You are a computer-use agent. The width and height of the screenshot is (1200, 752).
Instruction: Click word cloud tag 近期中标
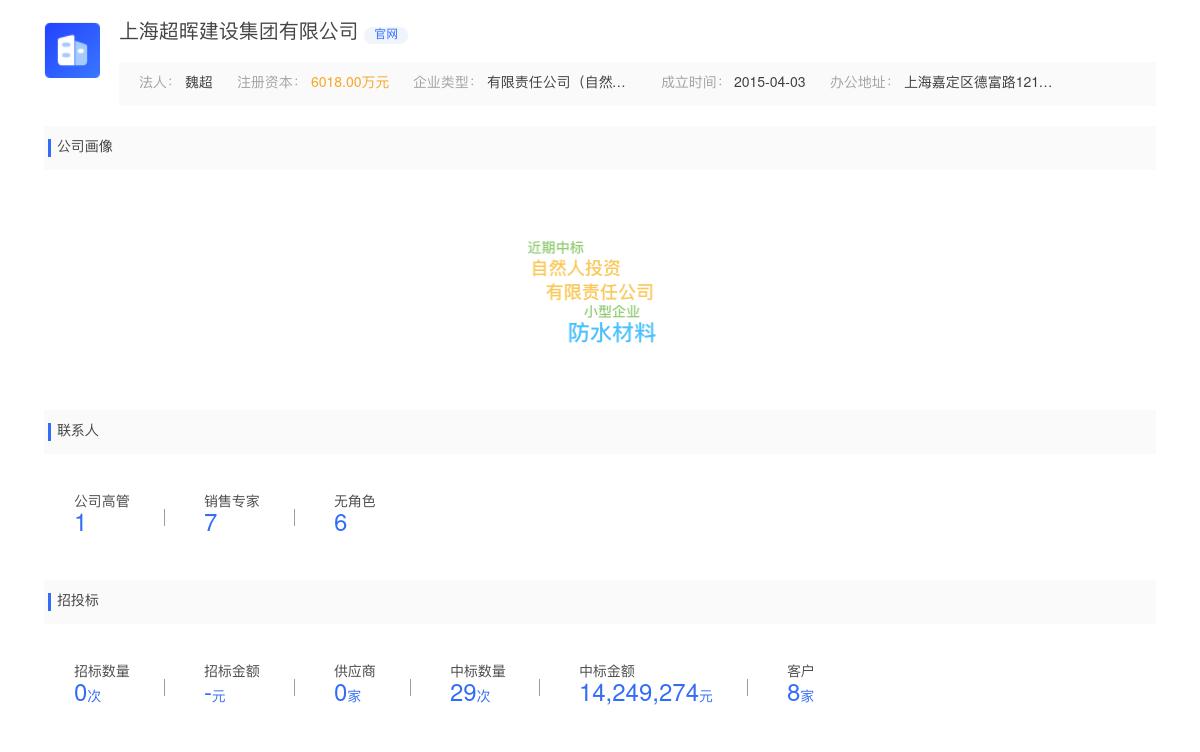(x=556, y=248)
